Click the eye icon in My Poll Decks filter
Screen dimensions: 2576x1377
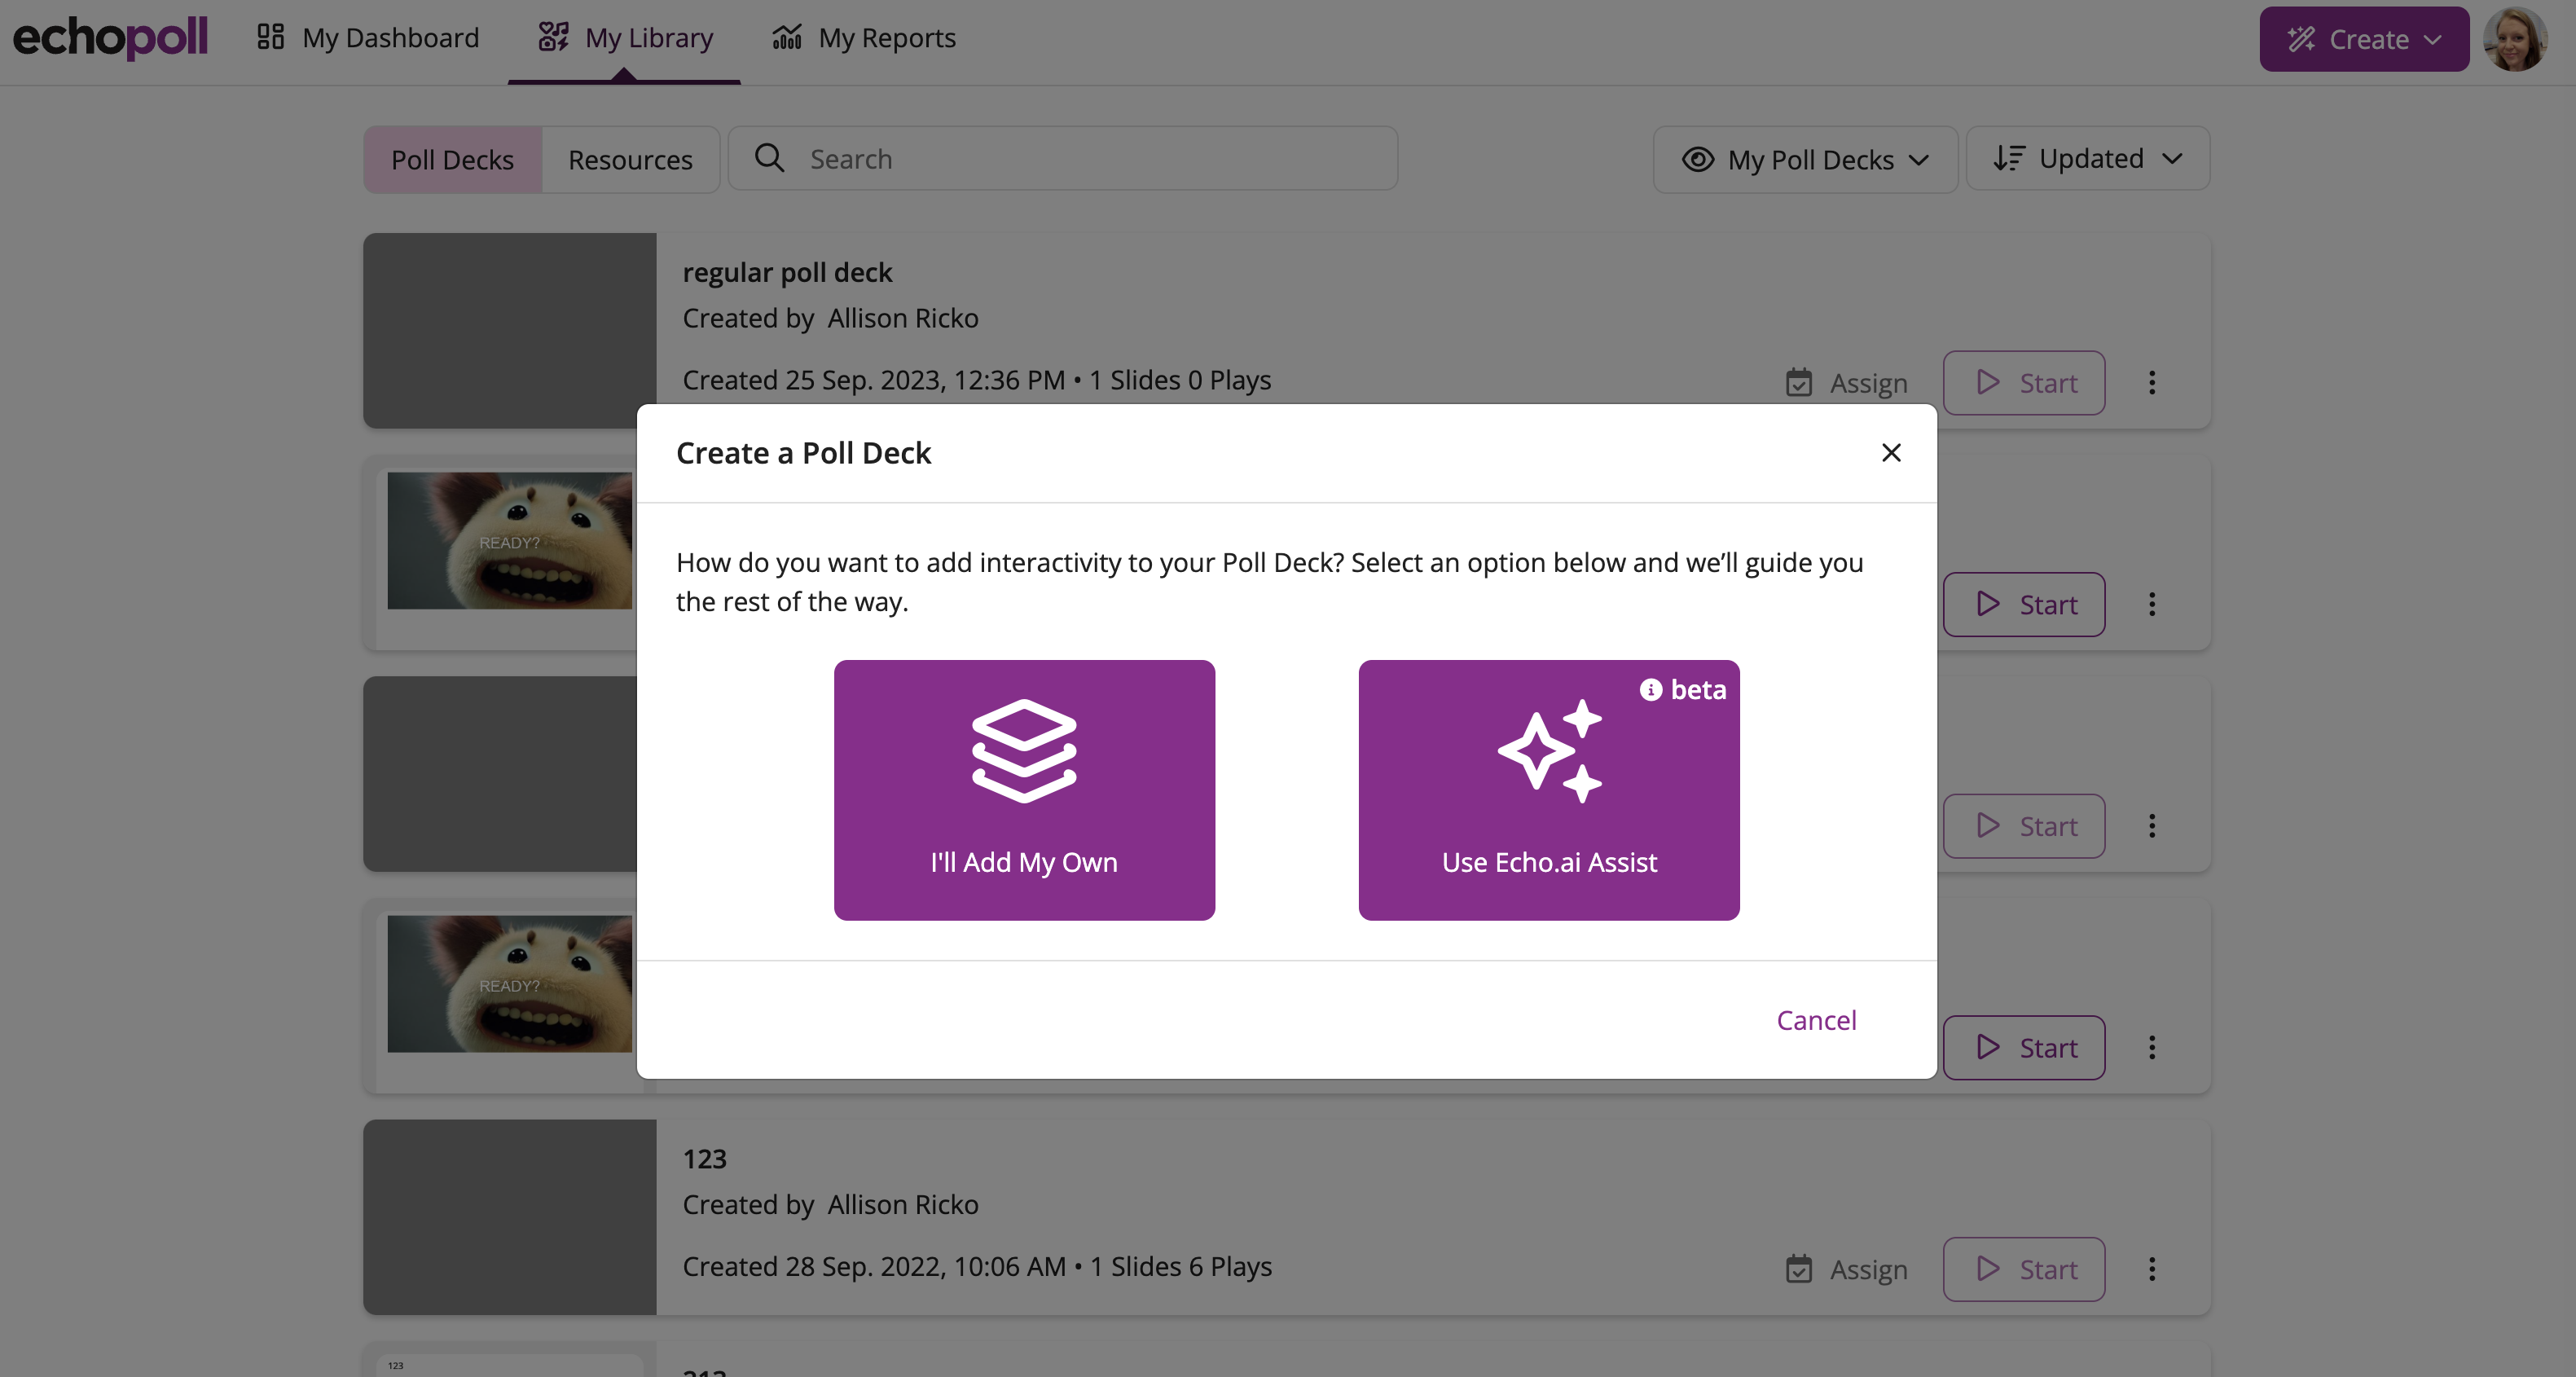point(1698,159)
